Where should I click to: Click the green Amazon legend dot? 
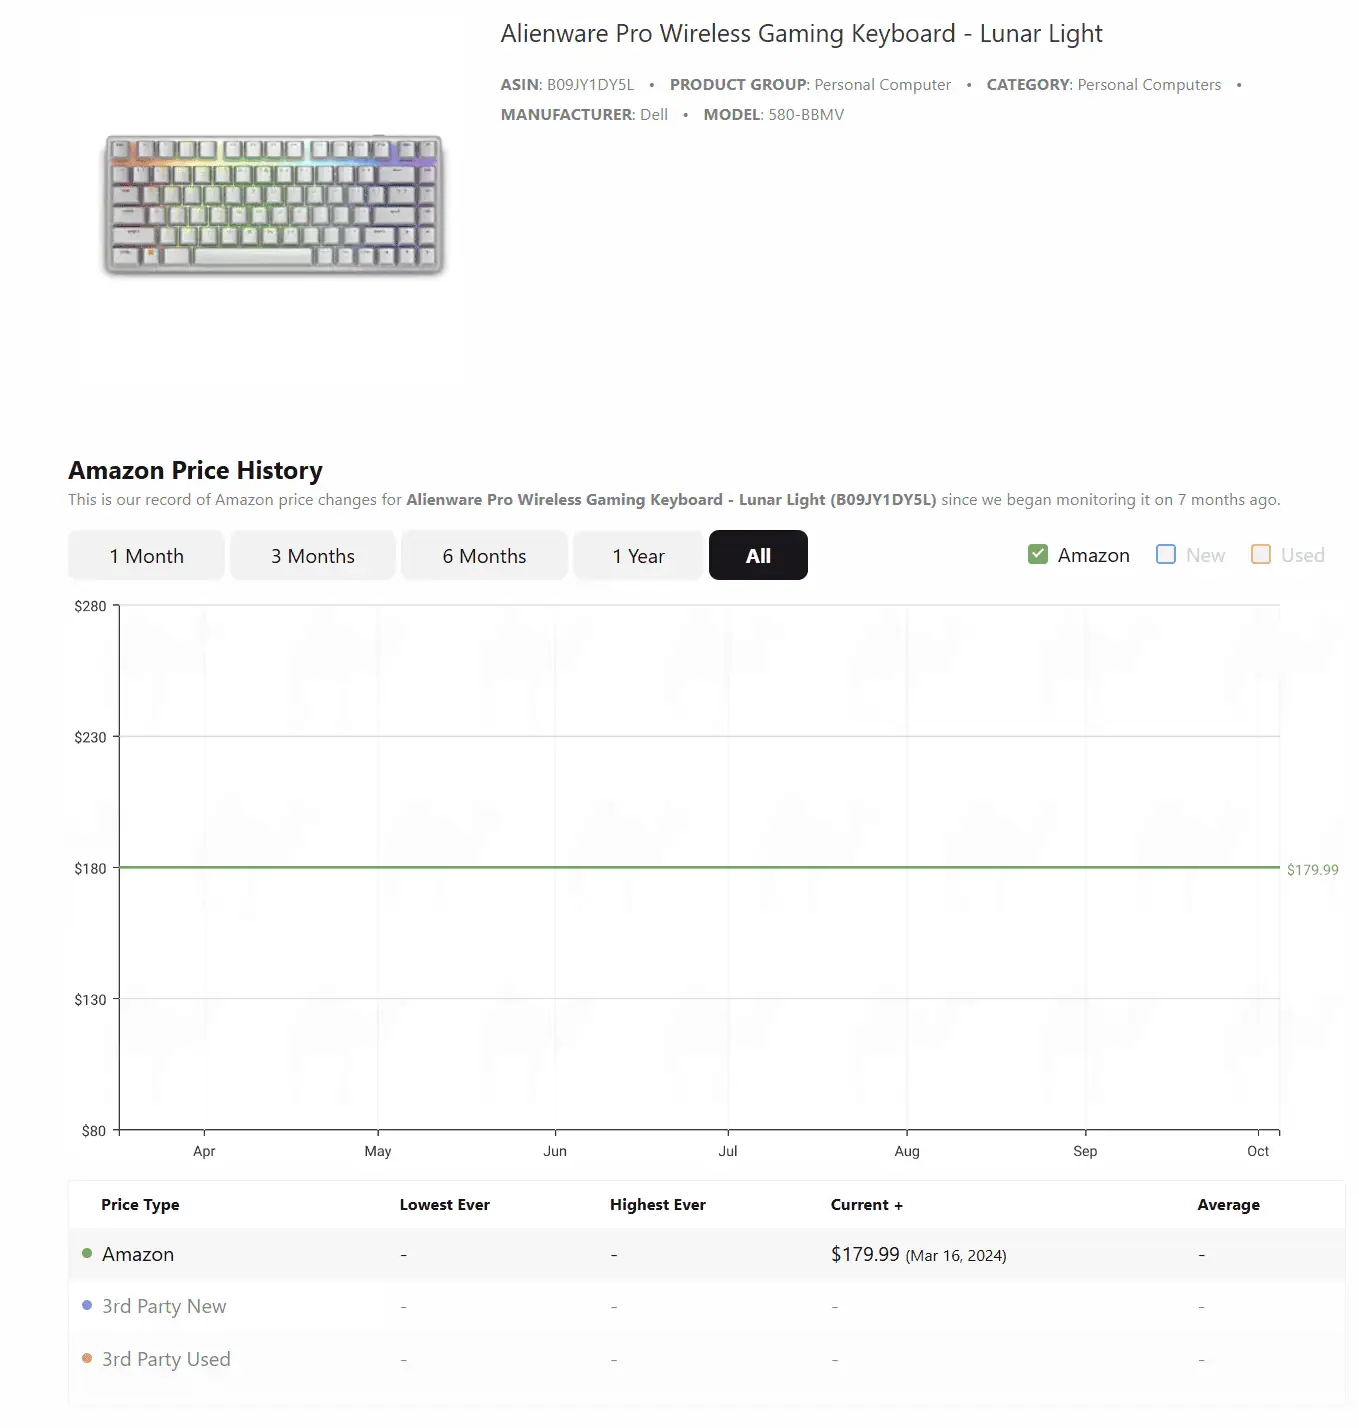87,1253
